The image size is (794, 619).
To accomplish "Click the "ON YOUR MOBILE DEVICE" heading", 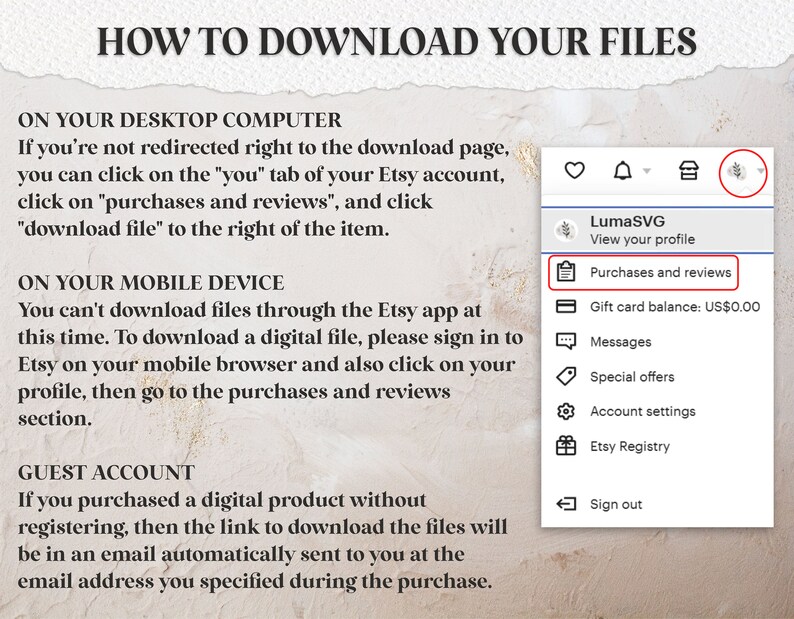I will pos(151,283).
